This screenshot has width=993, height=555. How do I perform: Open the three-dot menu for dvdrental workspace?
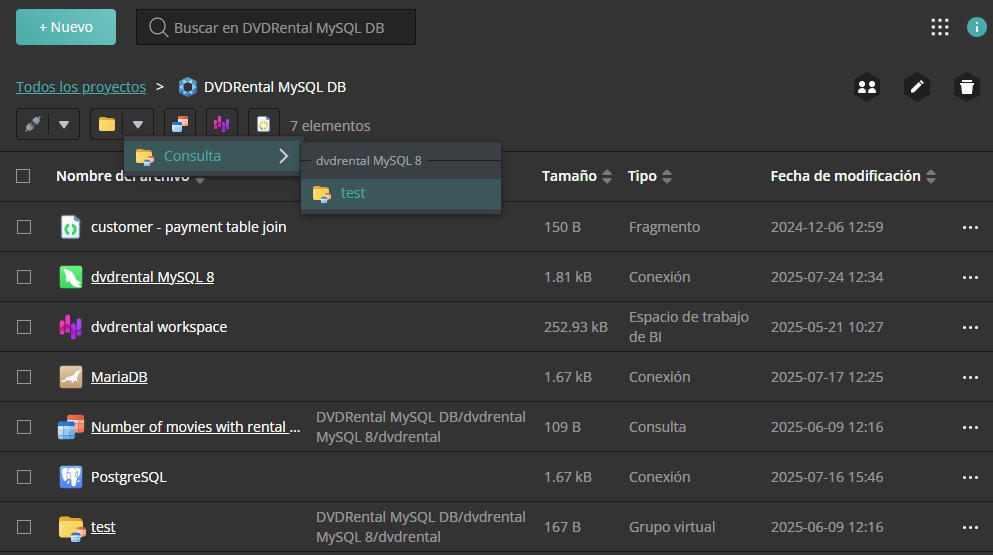(969, 327)
